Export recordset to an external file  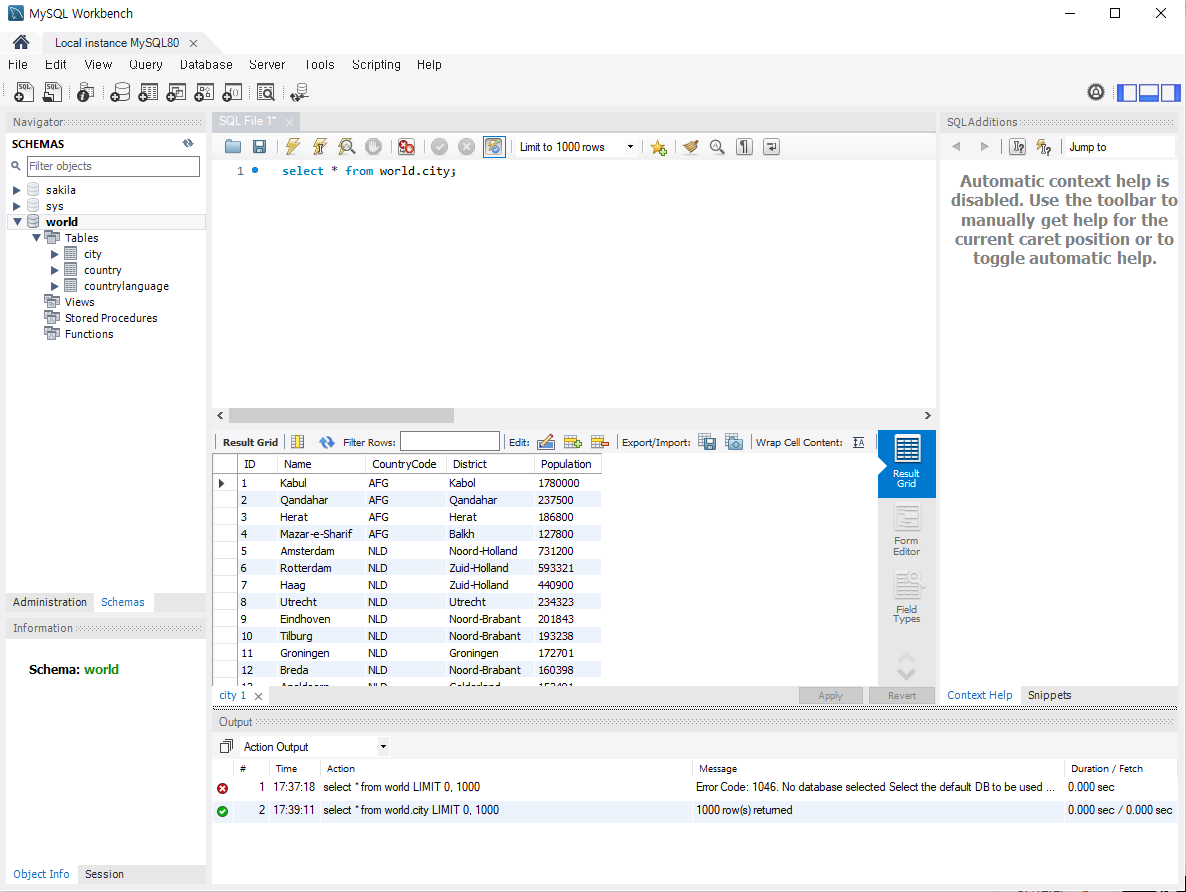[706, 442]
